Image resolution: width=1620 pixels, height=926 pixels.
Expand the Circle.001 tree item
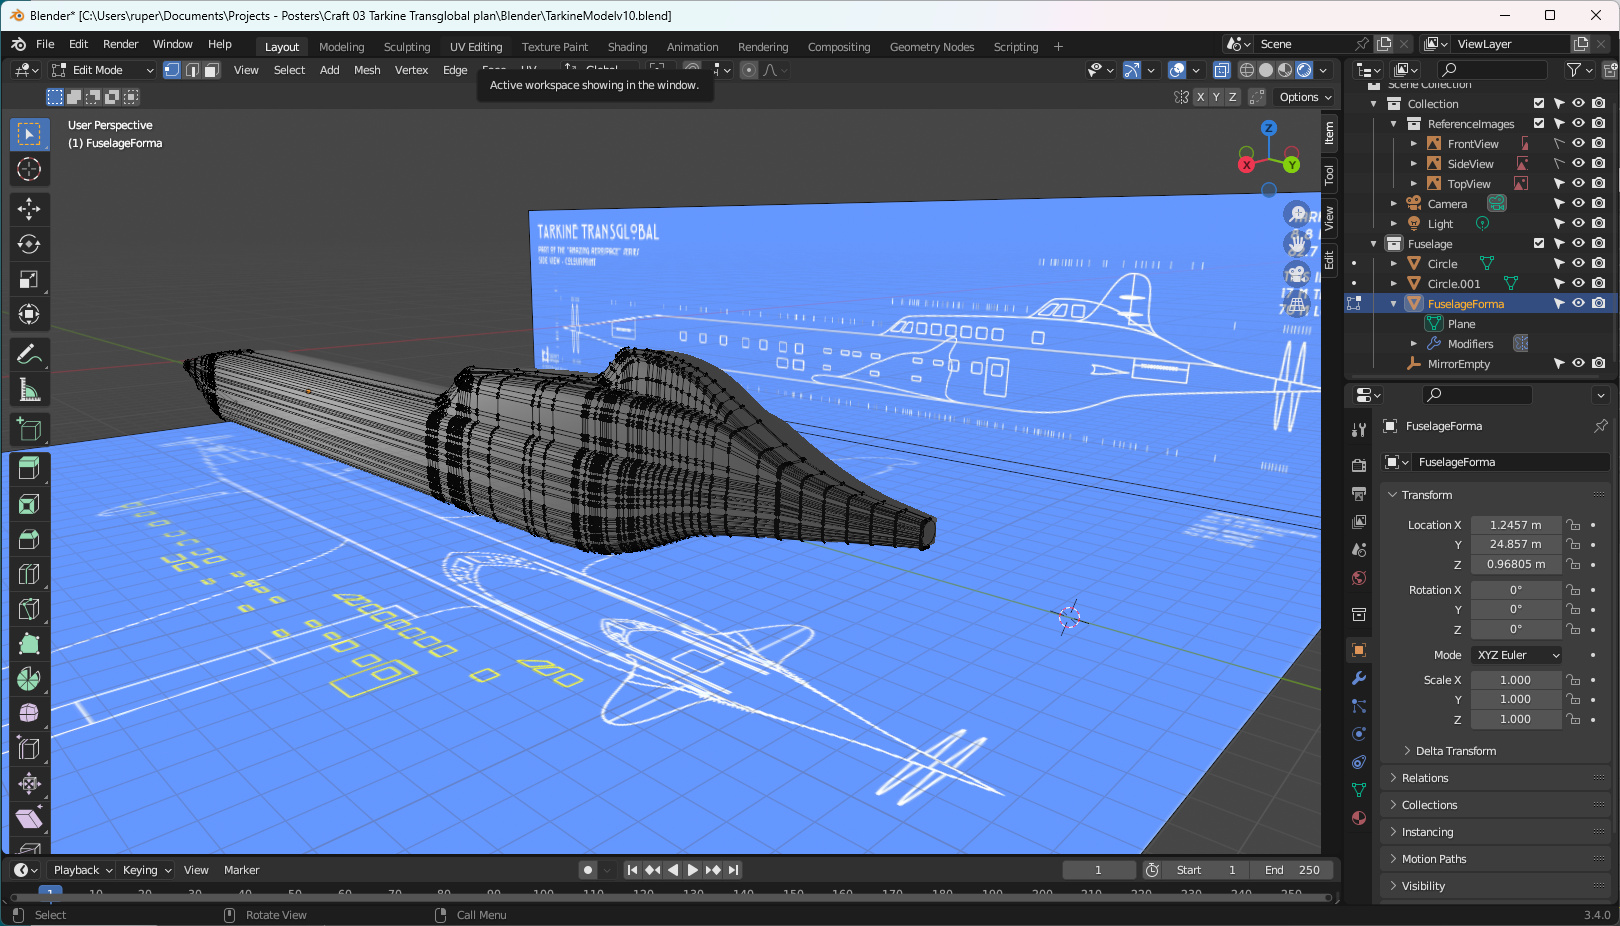(1394, 284)
